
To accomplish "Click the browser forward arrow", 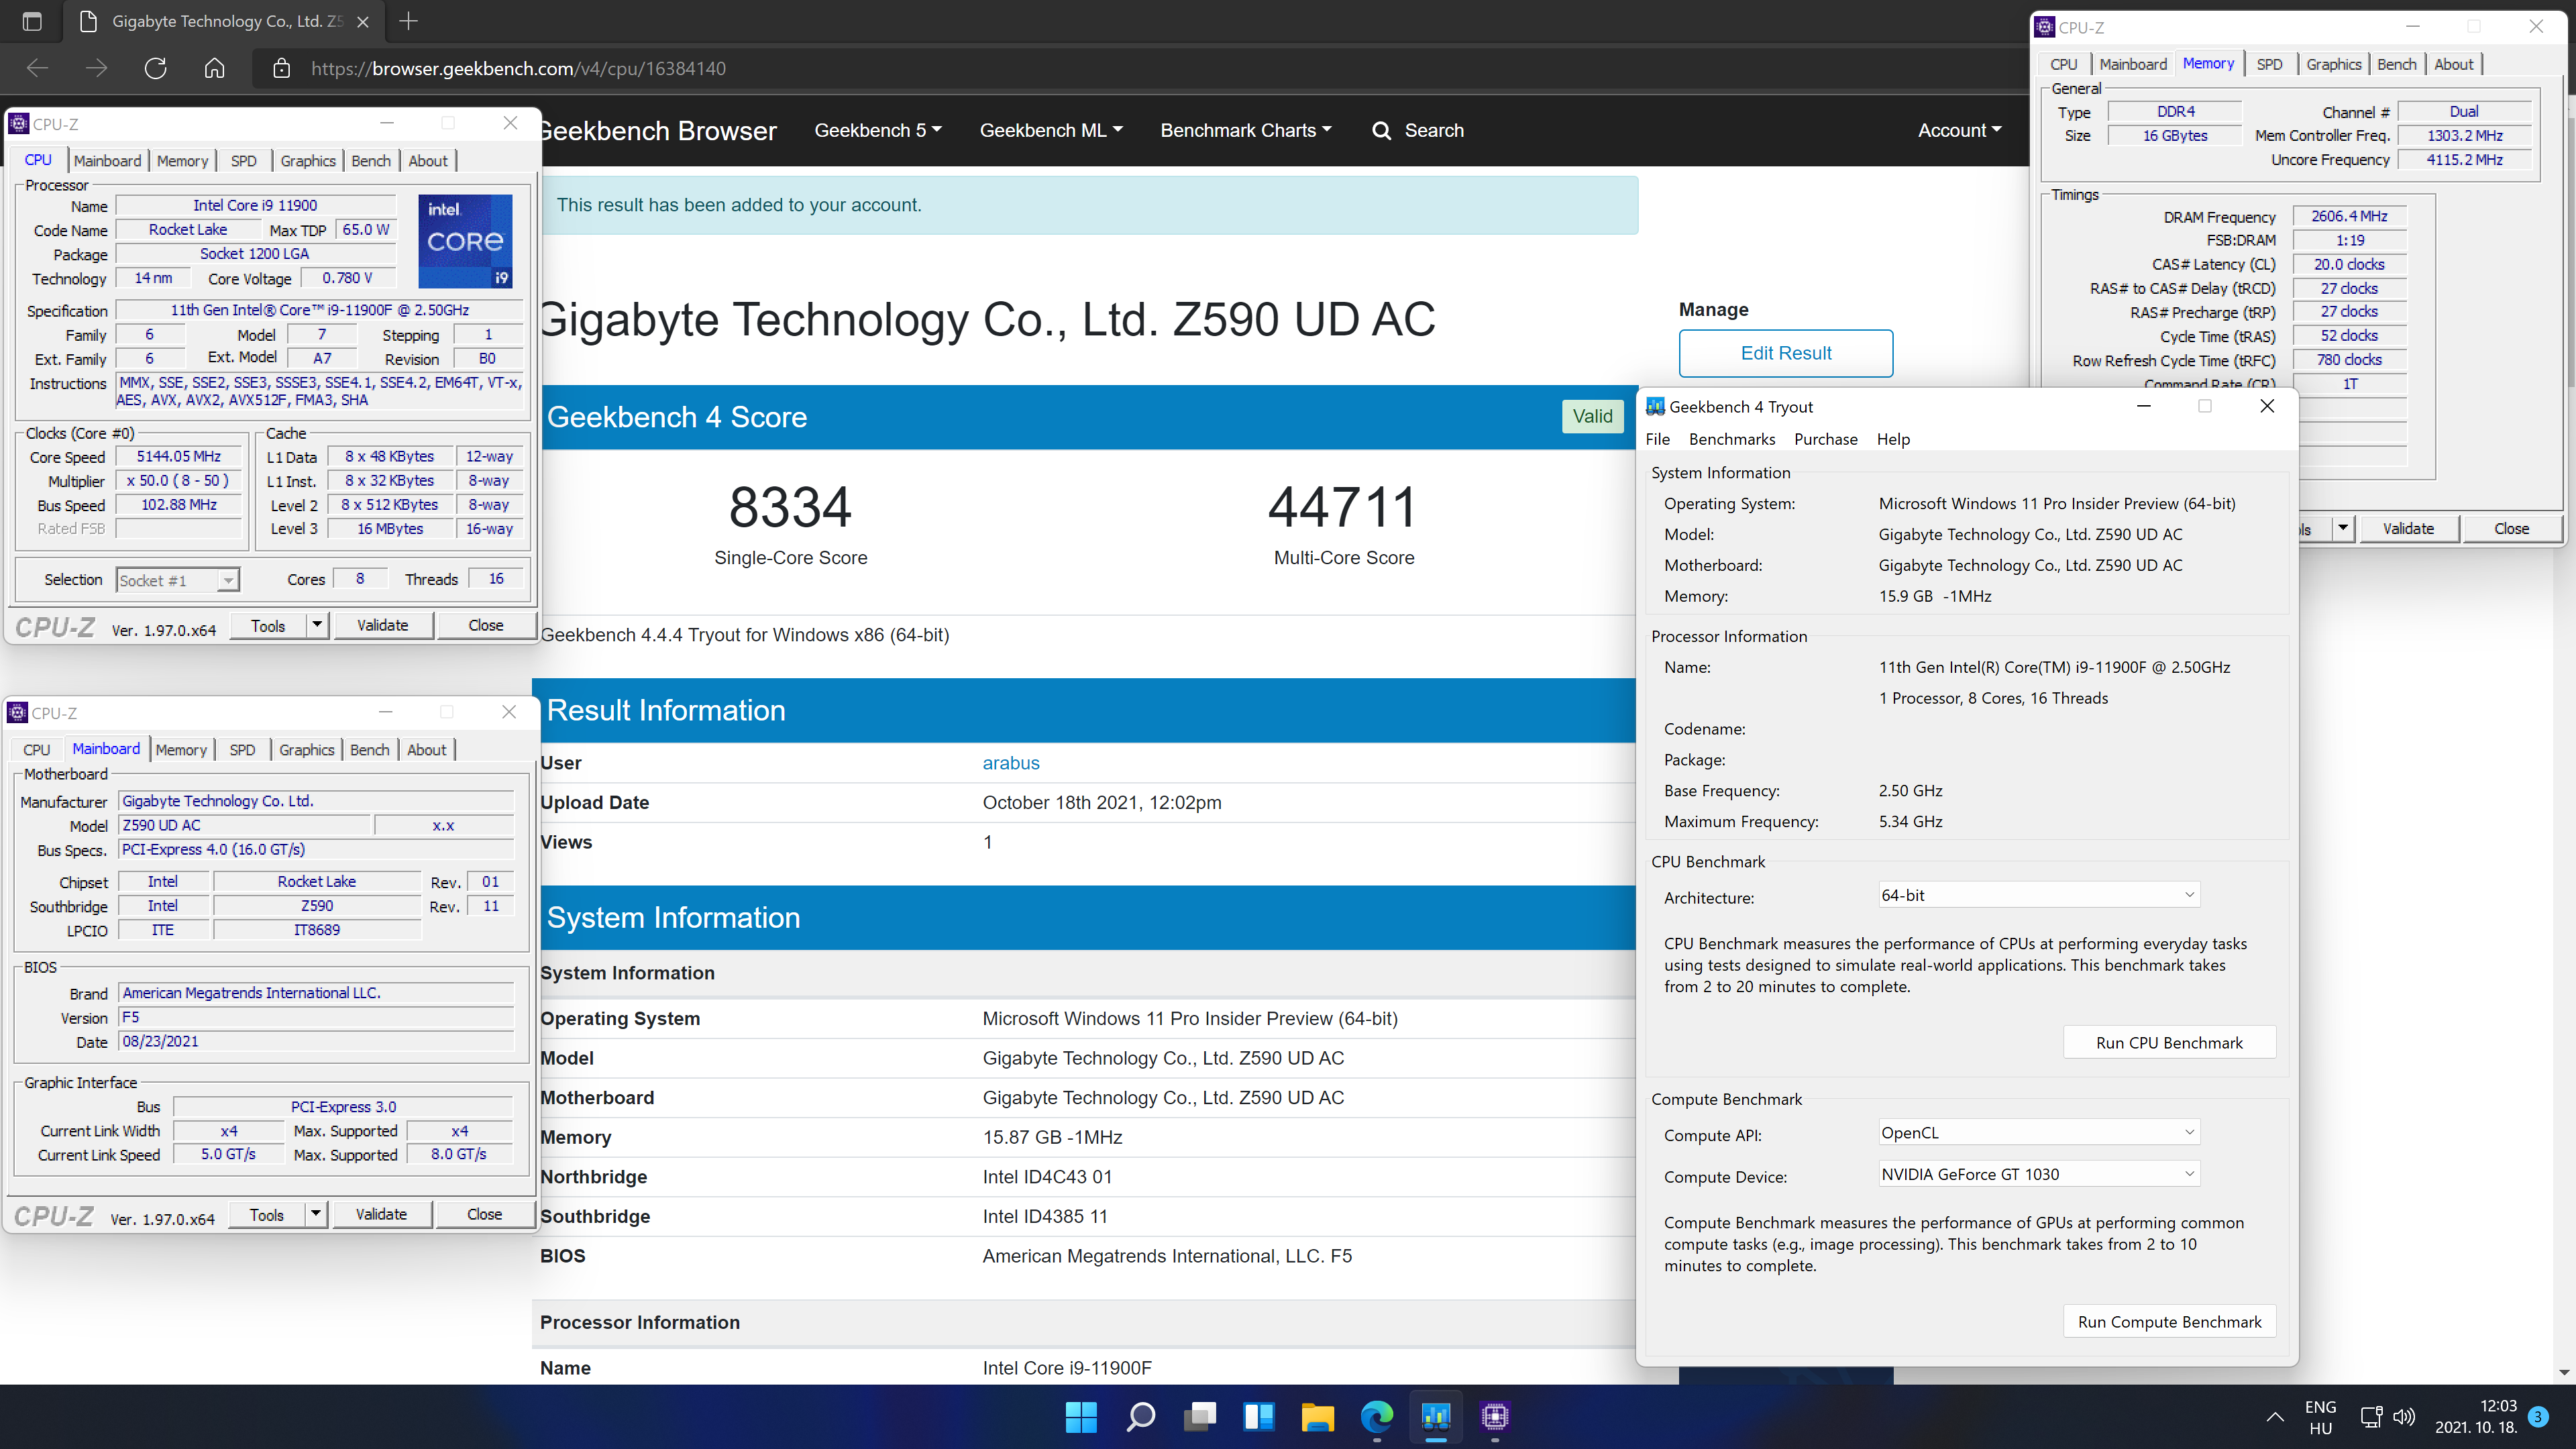I will (96, 68).
